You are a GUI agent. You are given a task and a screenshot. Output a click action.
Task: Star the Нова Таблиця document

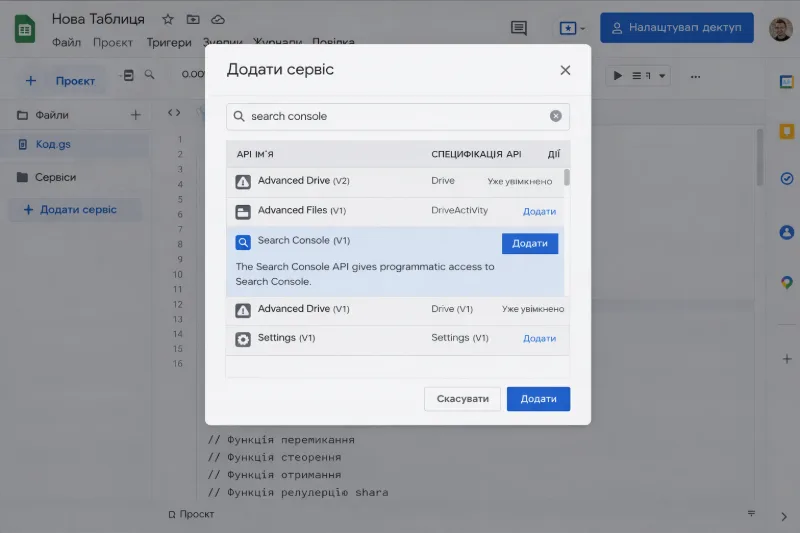(167, 19)
